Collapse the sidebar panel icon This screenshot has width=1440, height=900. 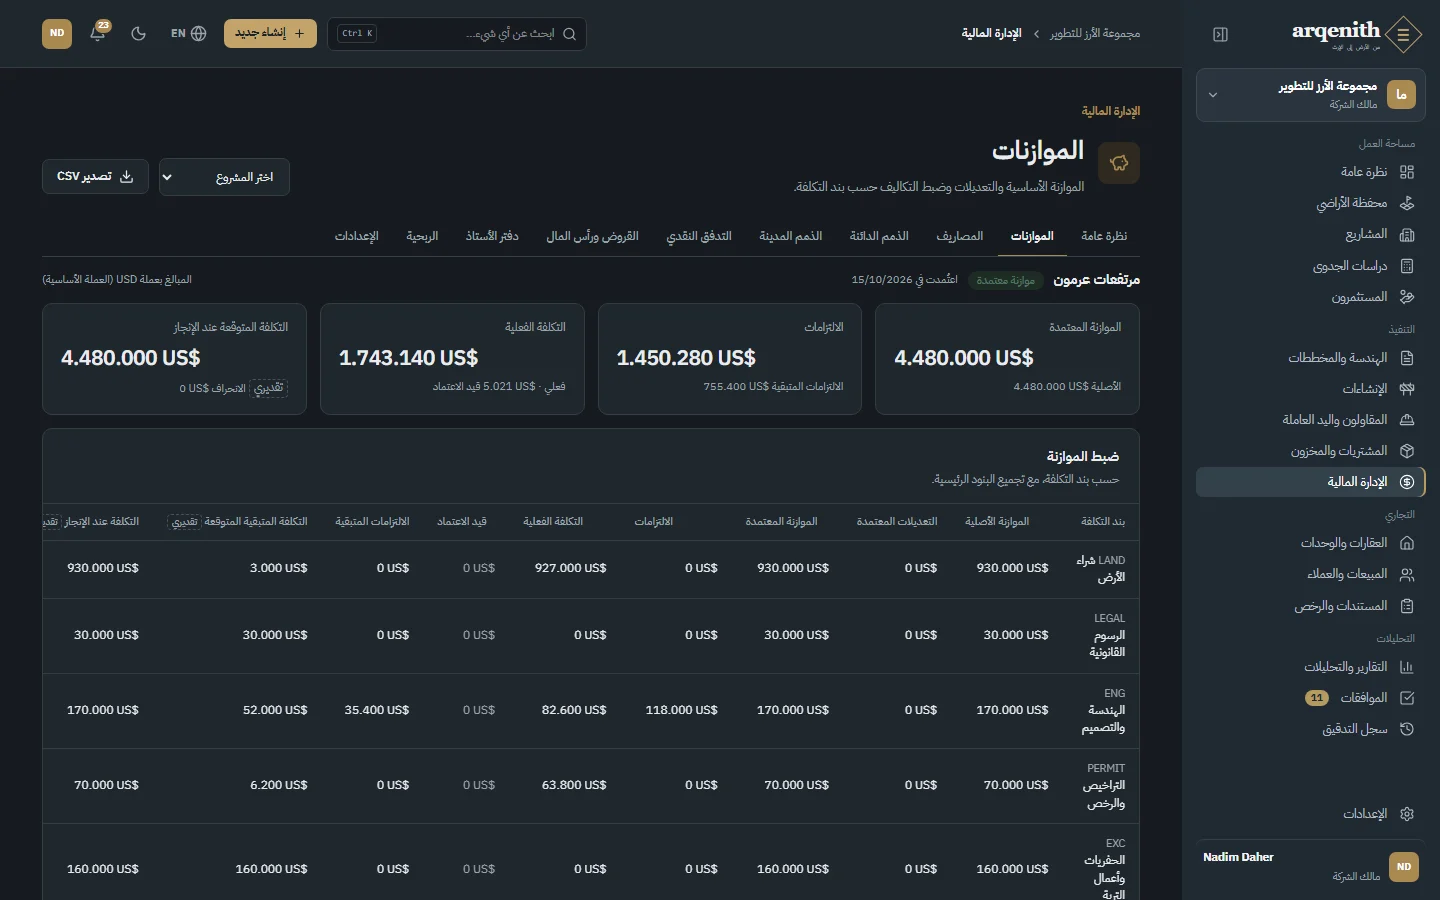[x=1220, y=34]
